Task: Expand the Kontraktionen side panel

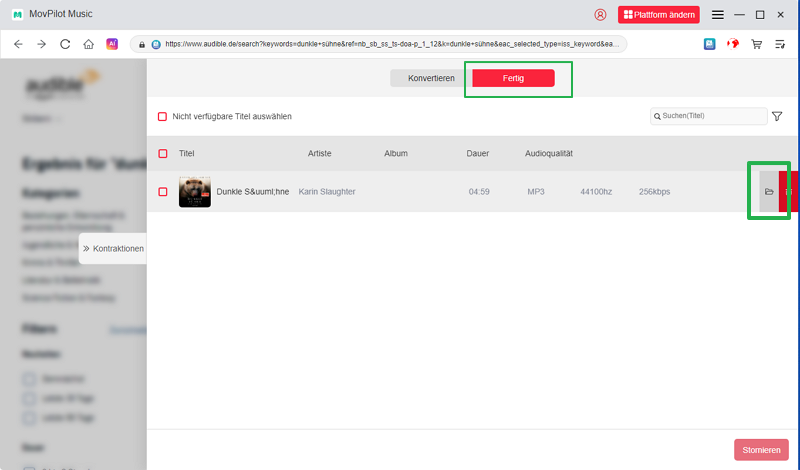Action: coord(113,249)
